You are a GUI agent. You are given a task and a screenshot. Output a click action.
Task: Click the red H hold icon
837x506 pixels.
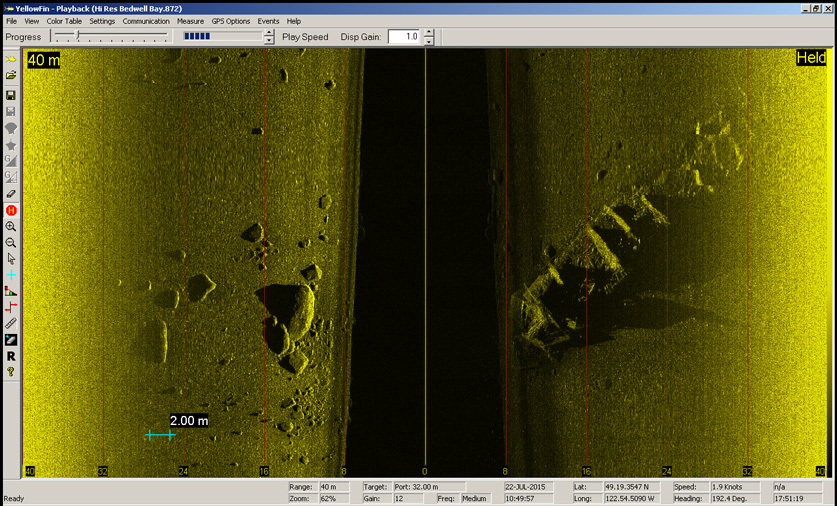click(11, 210)
